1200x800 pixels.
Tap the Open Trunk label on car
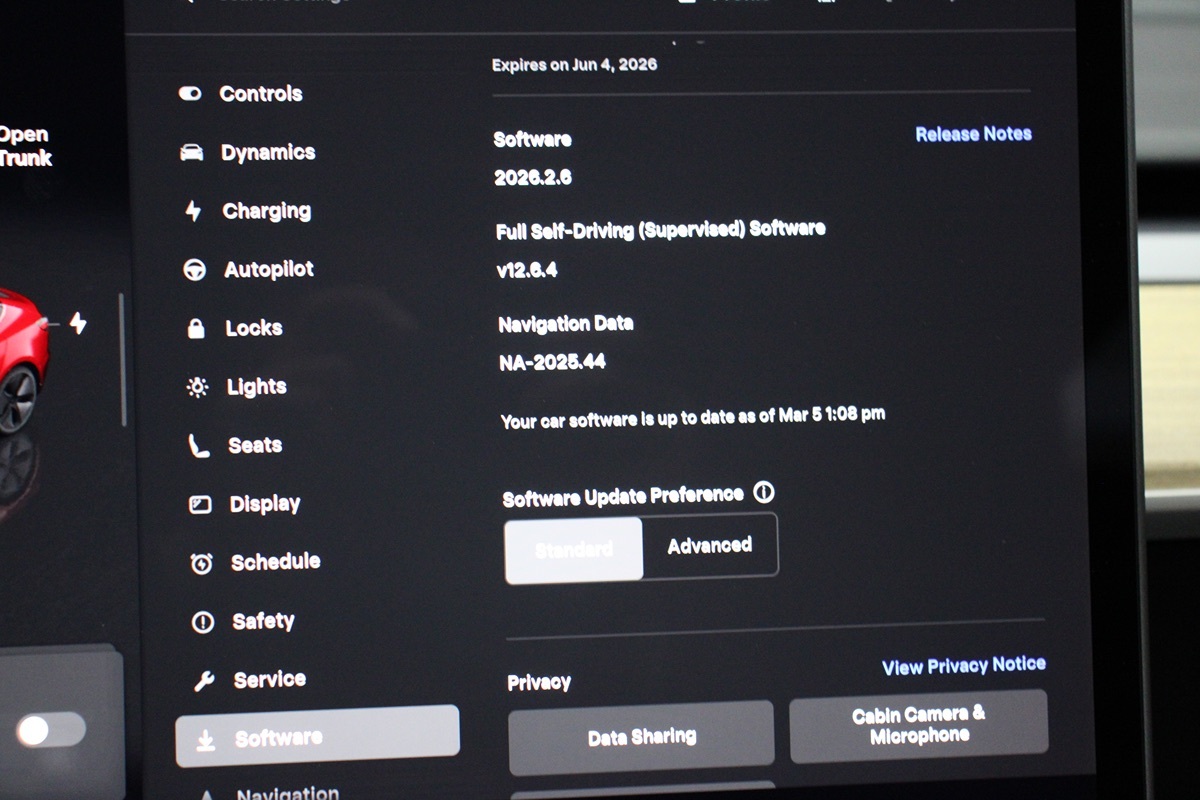pyautogui.click(x=25, y=146)
